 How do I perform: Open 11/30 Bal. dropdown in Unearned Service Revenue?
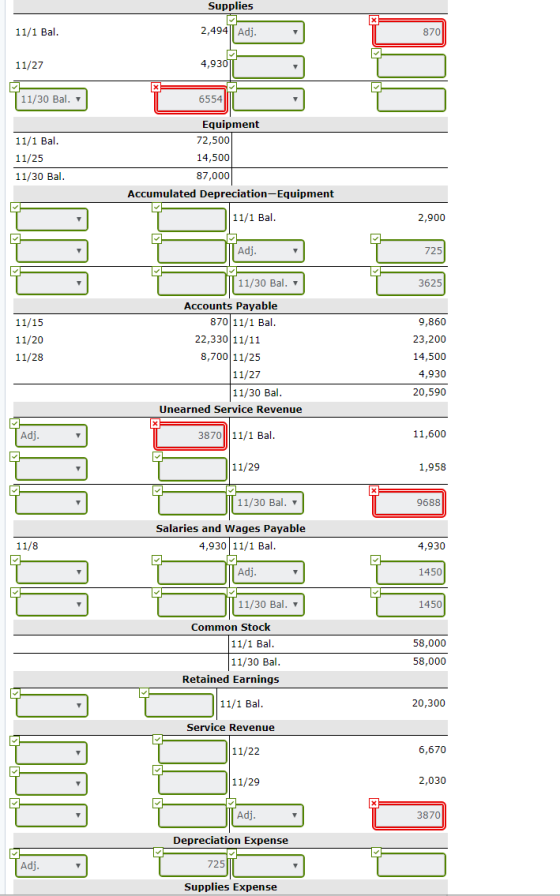(x=268, y=503)
